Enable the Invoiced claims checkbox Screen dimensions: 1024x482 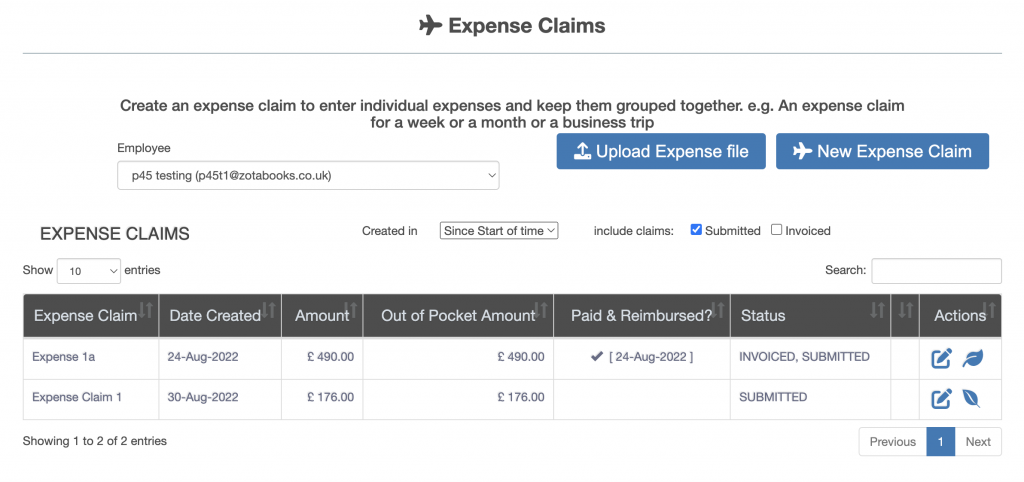point(776,230)
